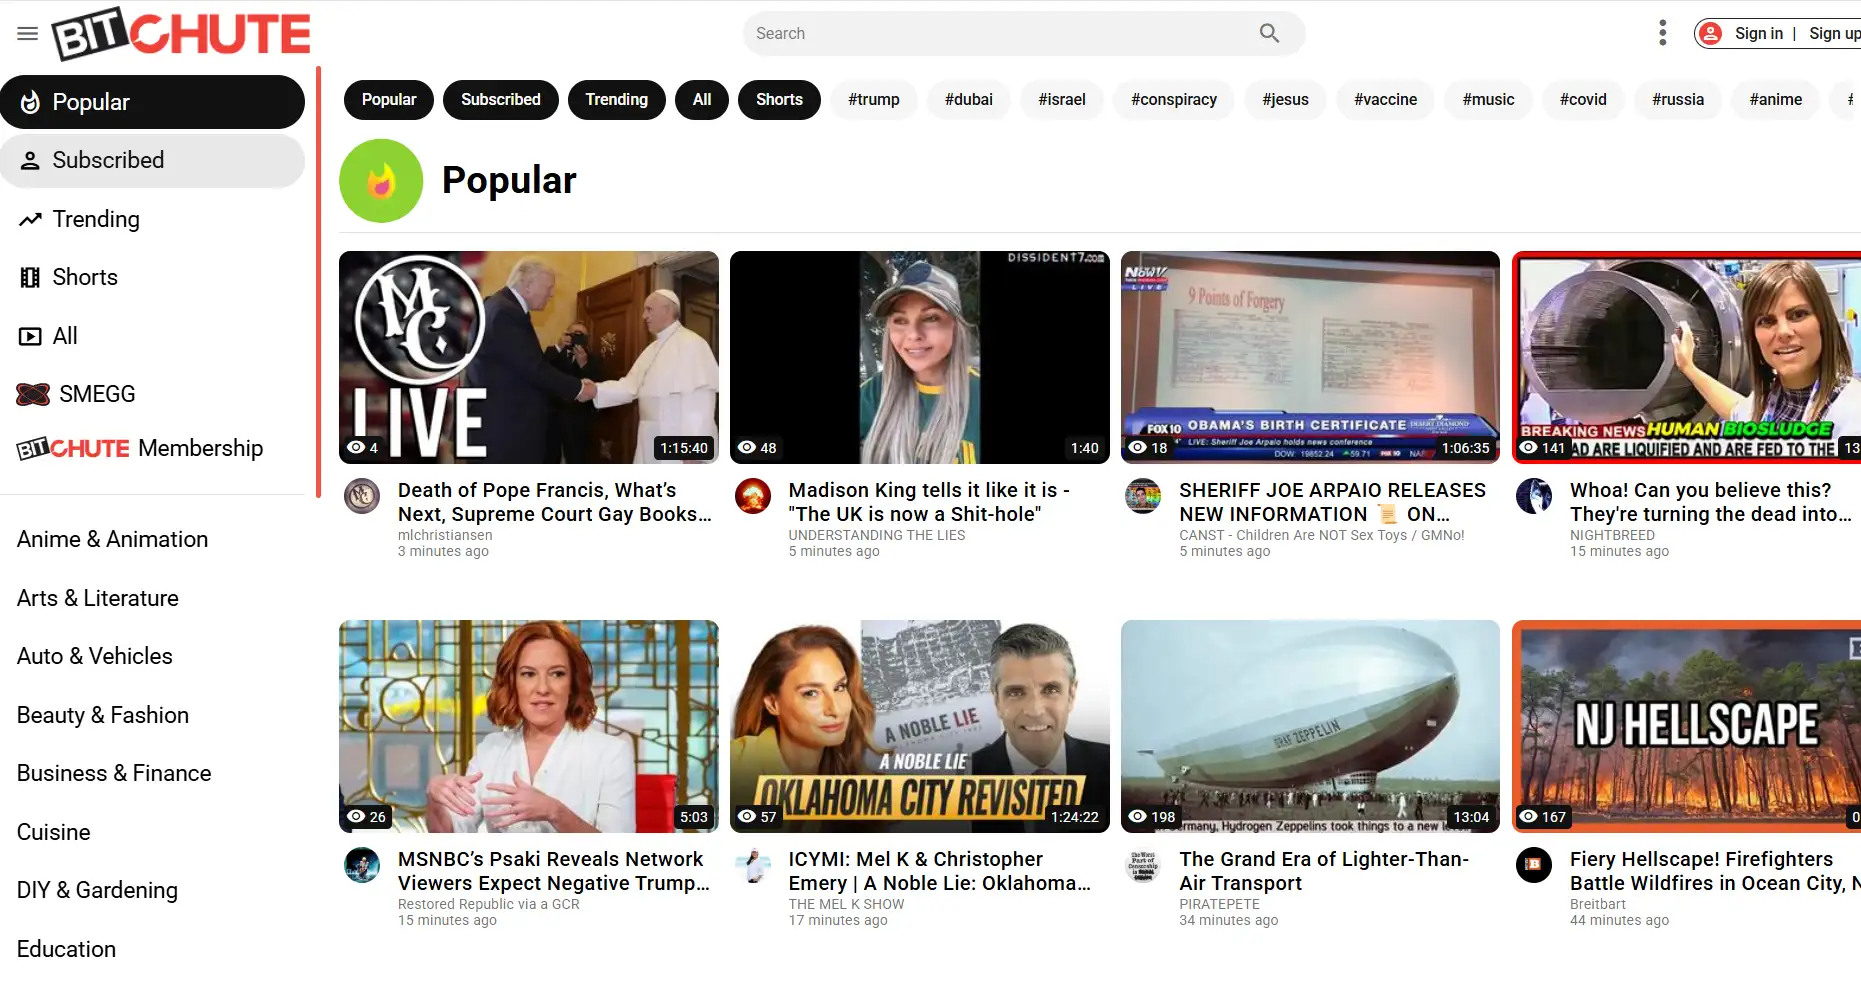This screenshot has height=985, width=1861.
Task: Play Death of Pope Francis video thumbnail
Action: coord(529,357)
